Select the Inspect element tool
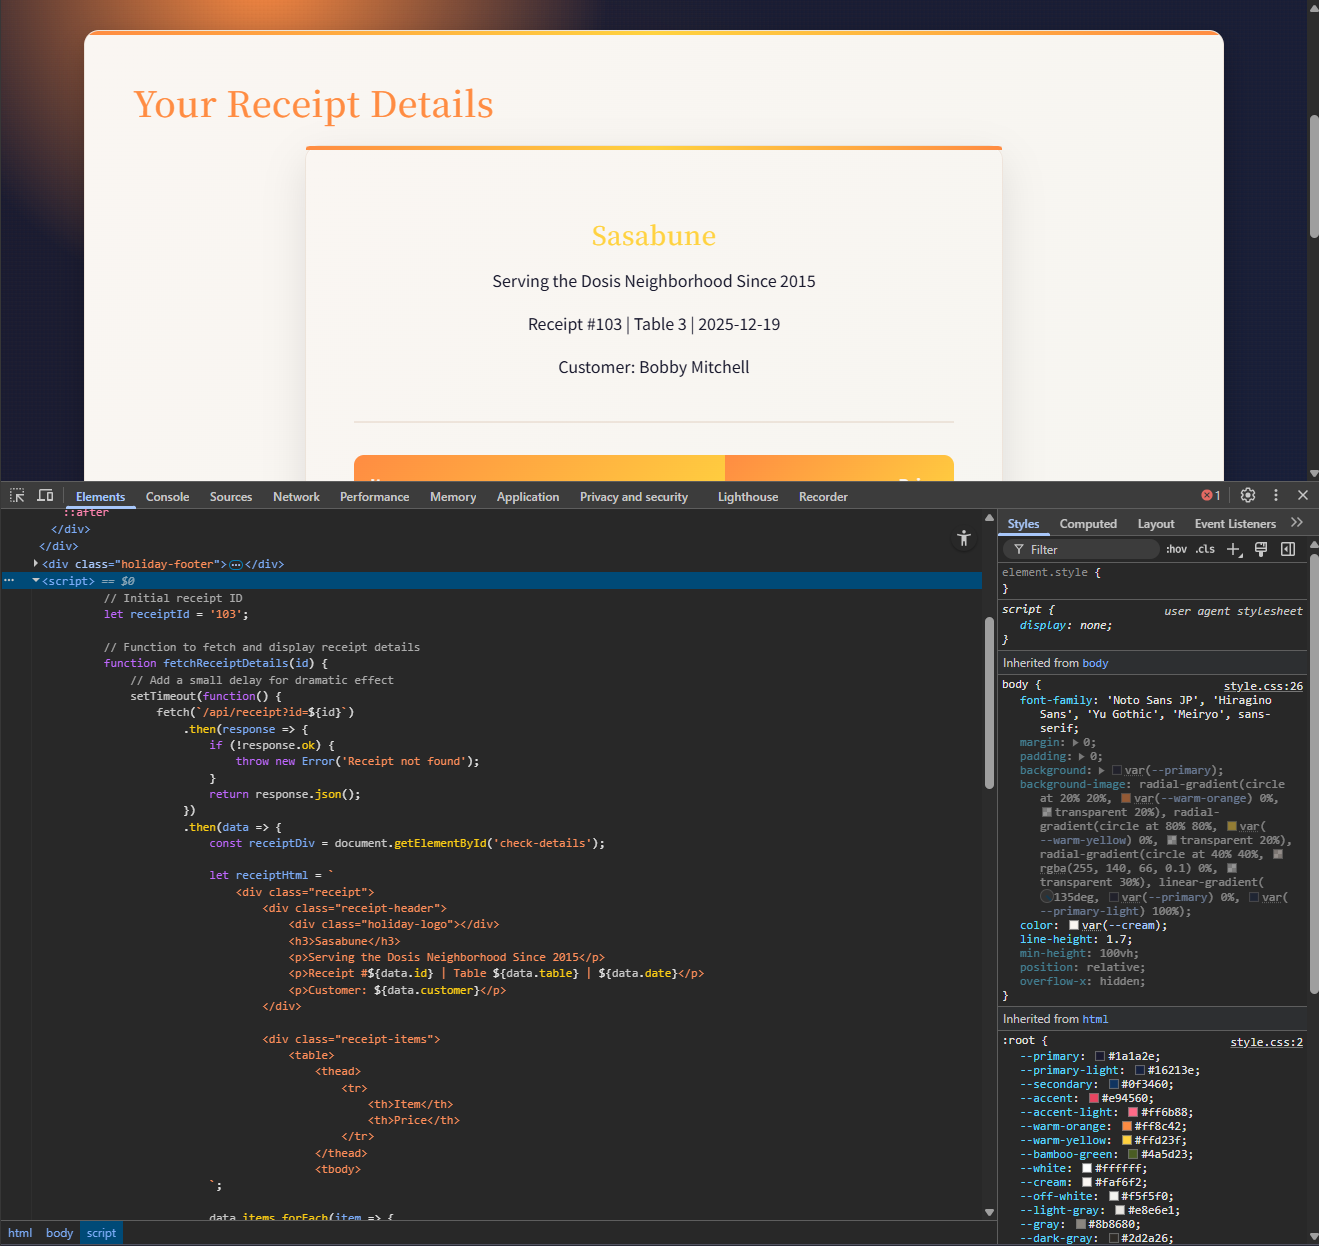 click(x=16, y=495)
